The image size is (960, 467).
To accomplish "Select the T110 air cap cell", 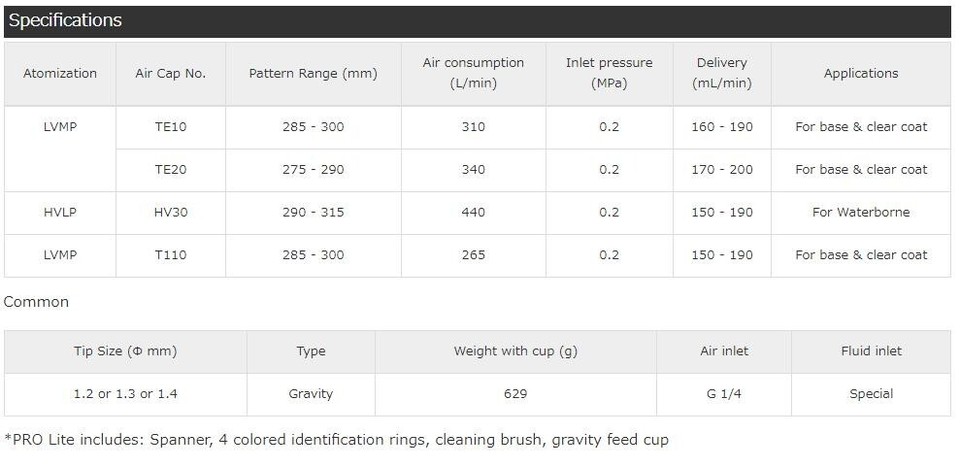I will [171, 256].
